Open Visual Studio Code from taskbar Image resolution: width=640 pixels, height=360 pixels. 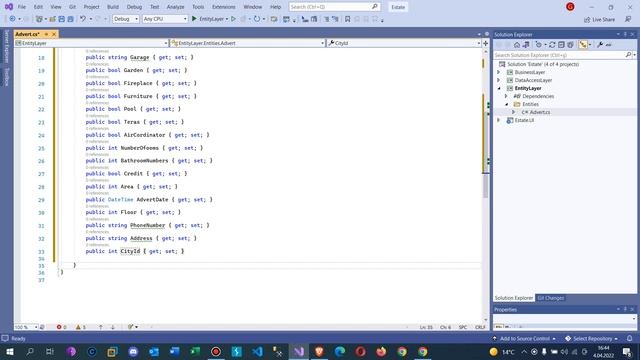pos(257,351)
